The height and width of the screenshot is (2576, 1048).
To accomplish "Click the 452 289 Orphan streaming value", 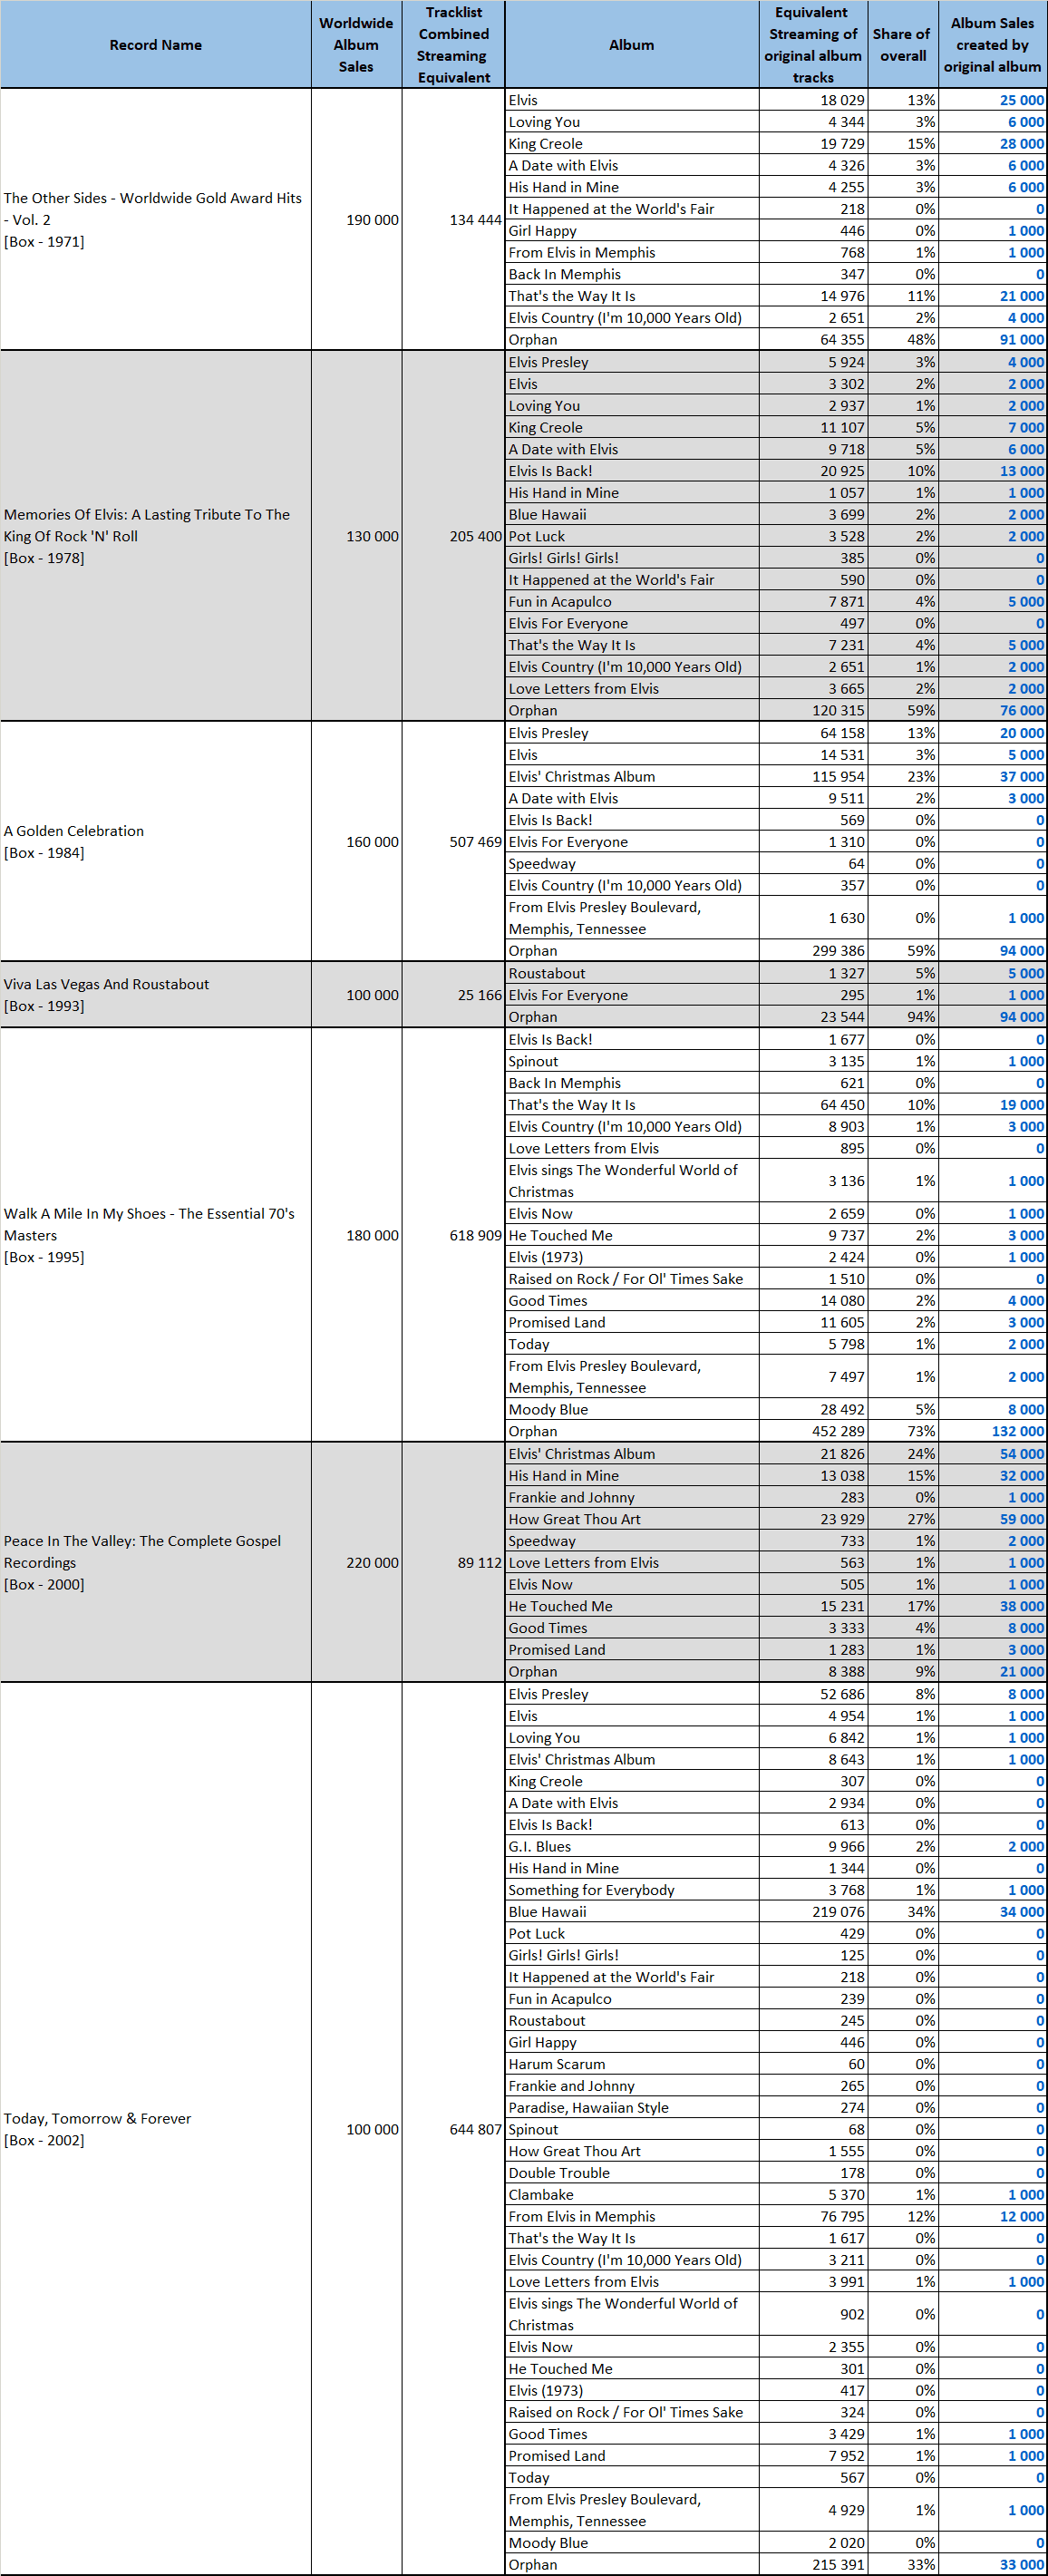I will [x=813, y=1431].
